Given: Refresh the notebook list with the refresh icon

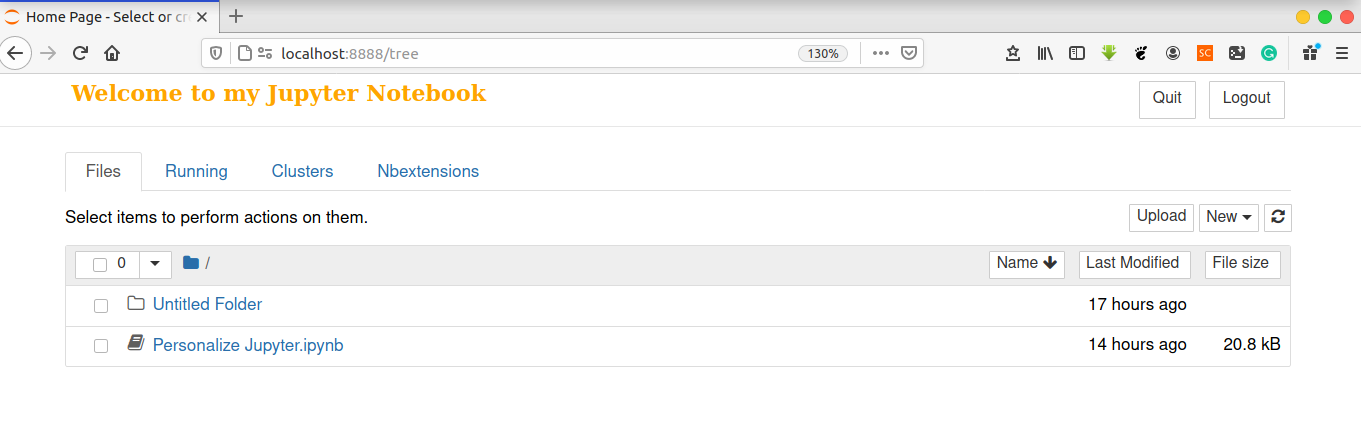Looking at the screenshot, I should pyautogui.click(x=1277, y=217).
